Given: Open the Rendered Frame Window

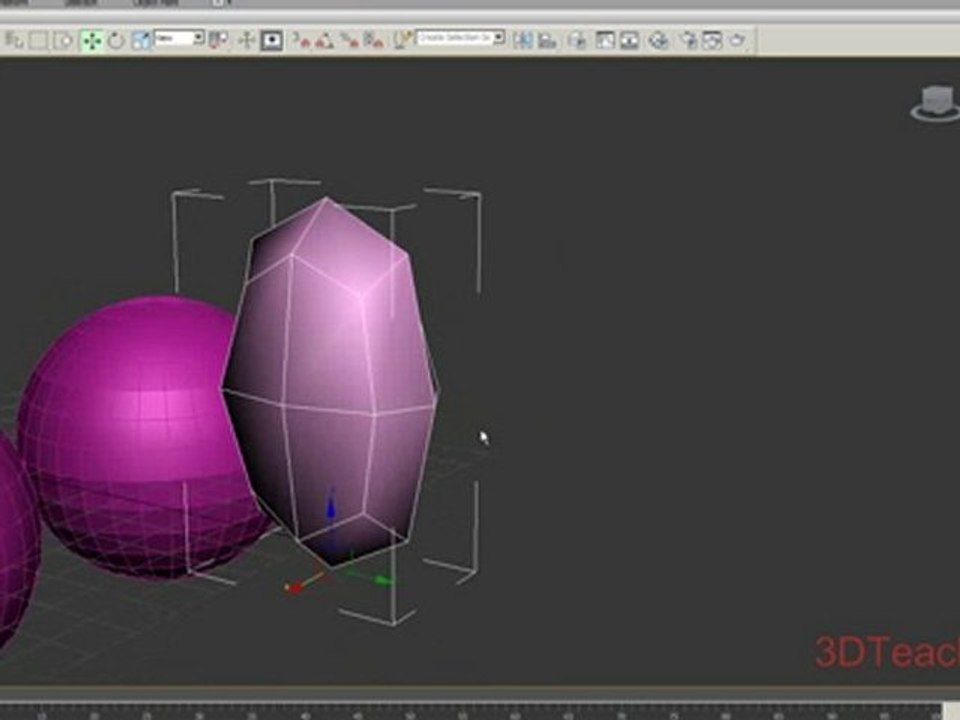Looking at the screenshot, I should pyautogui.click(x=713, y=40).
